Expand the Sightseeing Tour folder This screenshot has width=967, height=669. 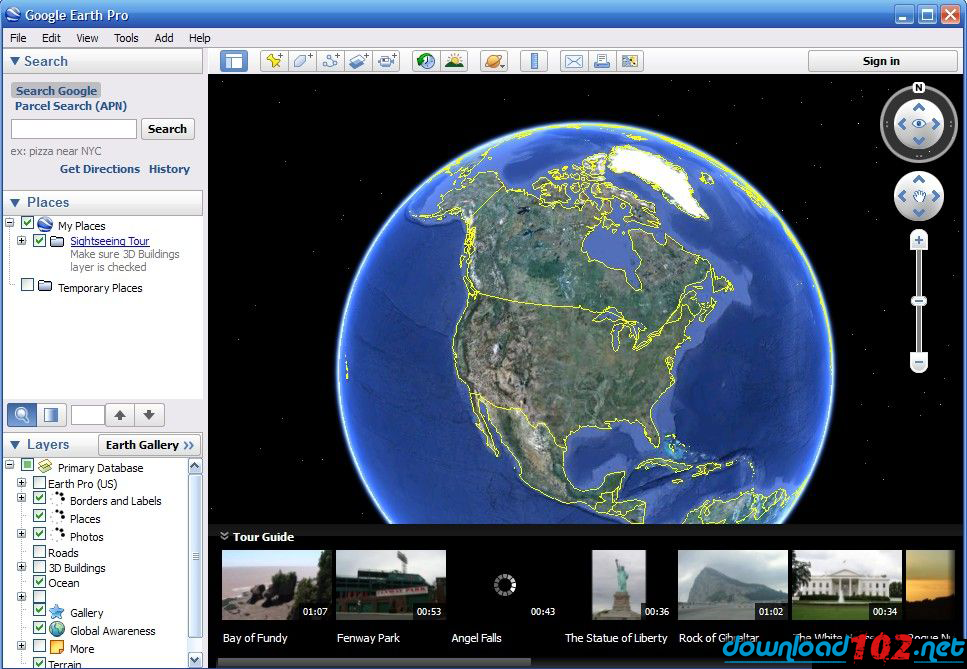[22, 240]
